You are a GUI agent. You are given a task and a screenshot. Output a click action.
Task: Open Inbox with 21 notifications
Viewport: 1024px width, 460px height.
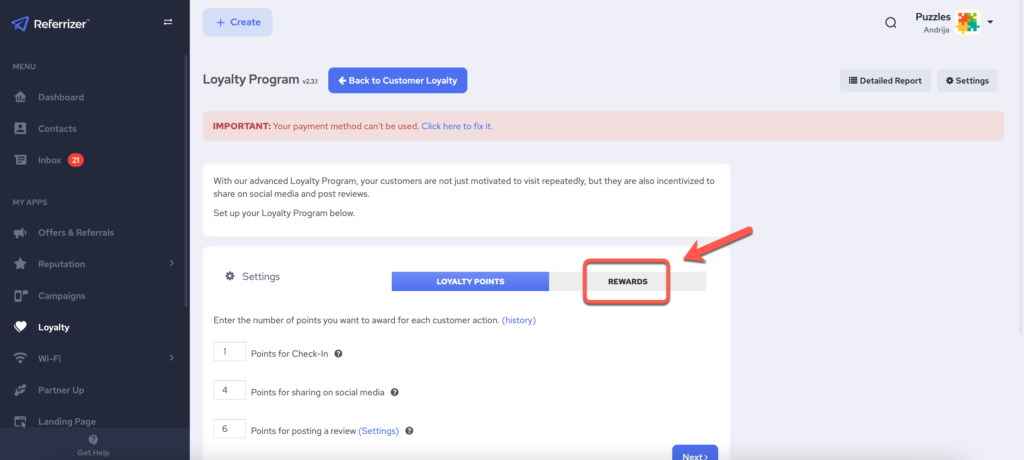[x=49, y=160]
